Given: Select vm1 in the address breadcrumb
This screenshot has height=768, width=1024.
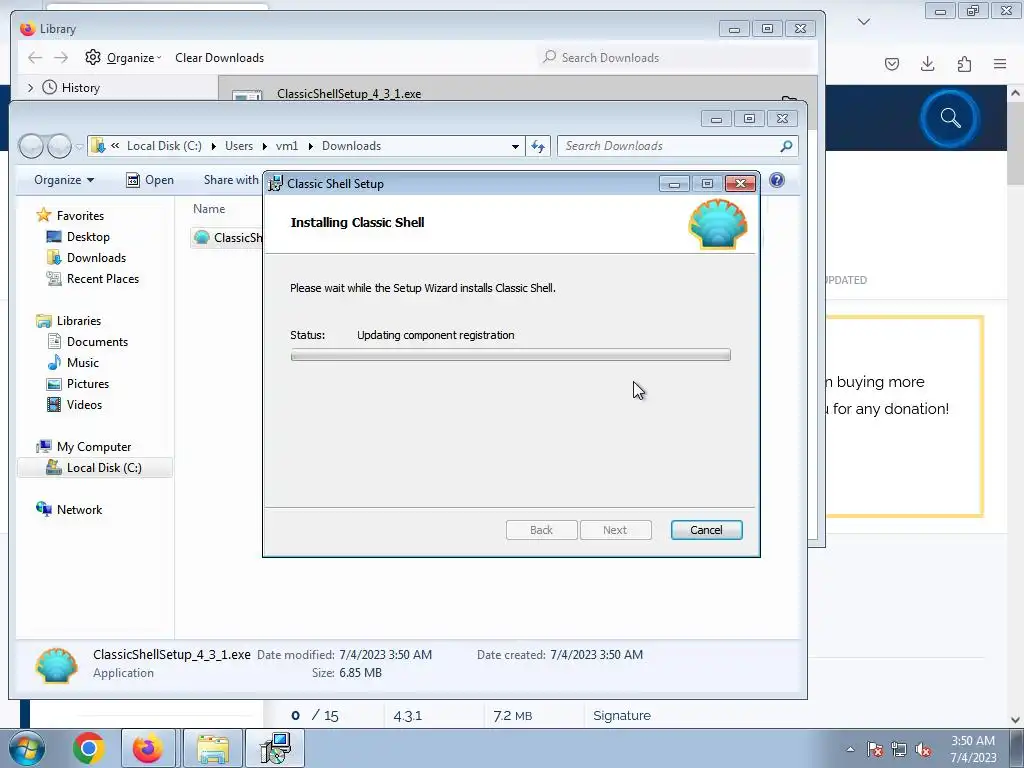Looking at the screenshot, I should pyautogui.click(x=287, y=146).
